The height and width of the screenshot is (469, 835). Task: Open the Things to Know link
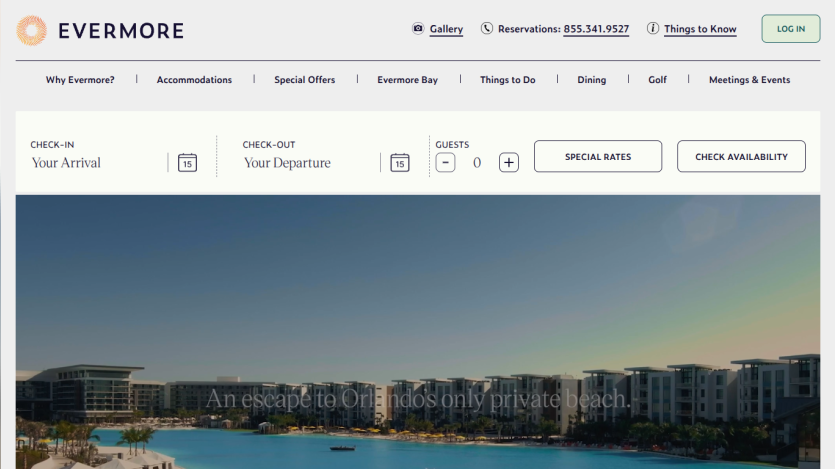[700, 29]
